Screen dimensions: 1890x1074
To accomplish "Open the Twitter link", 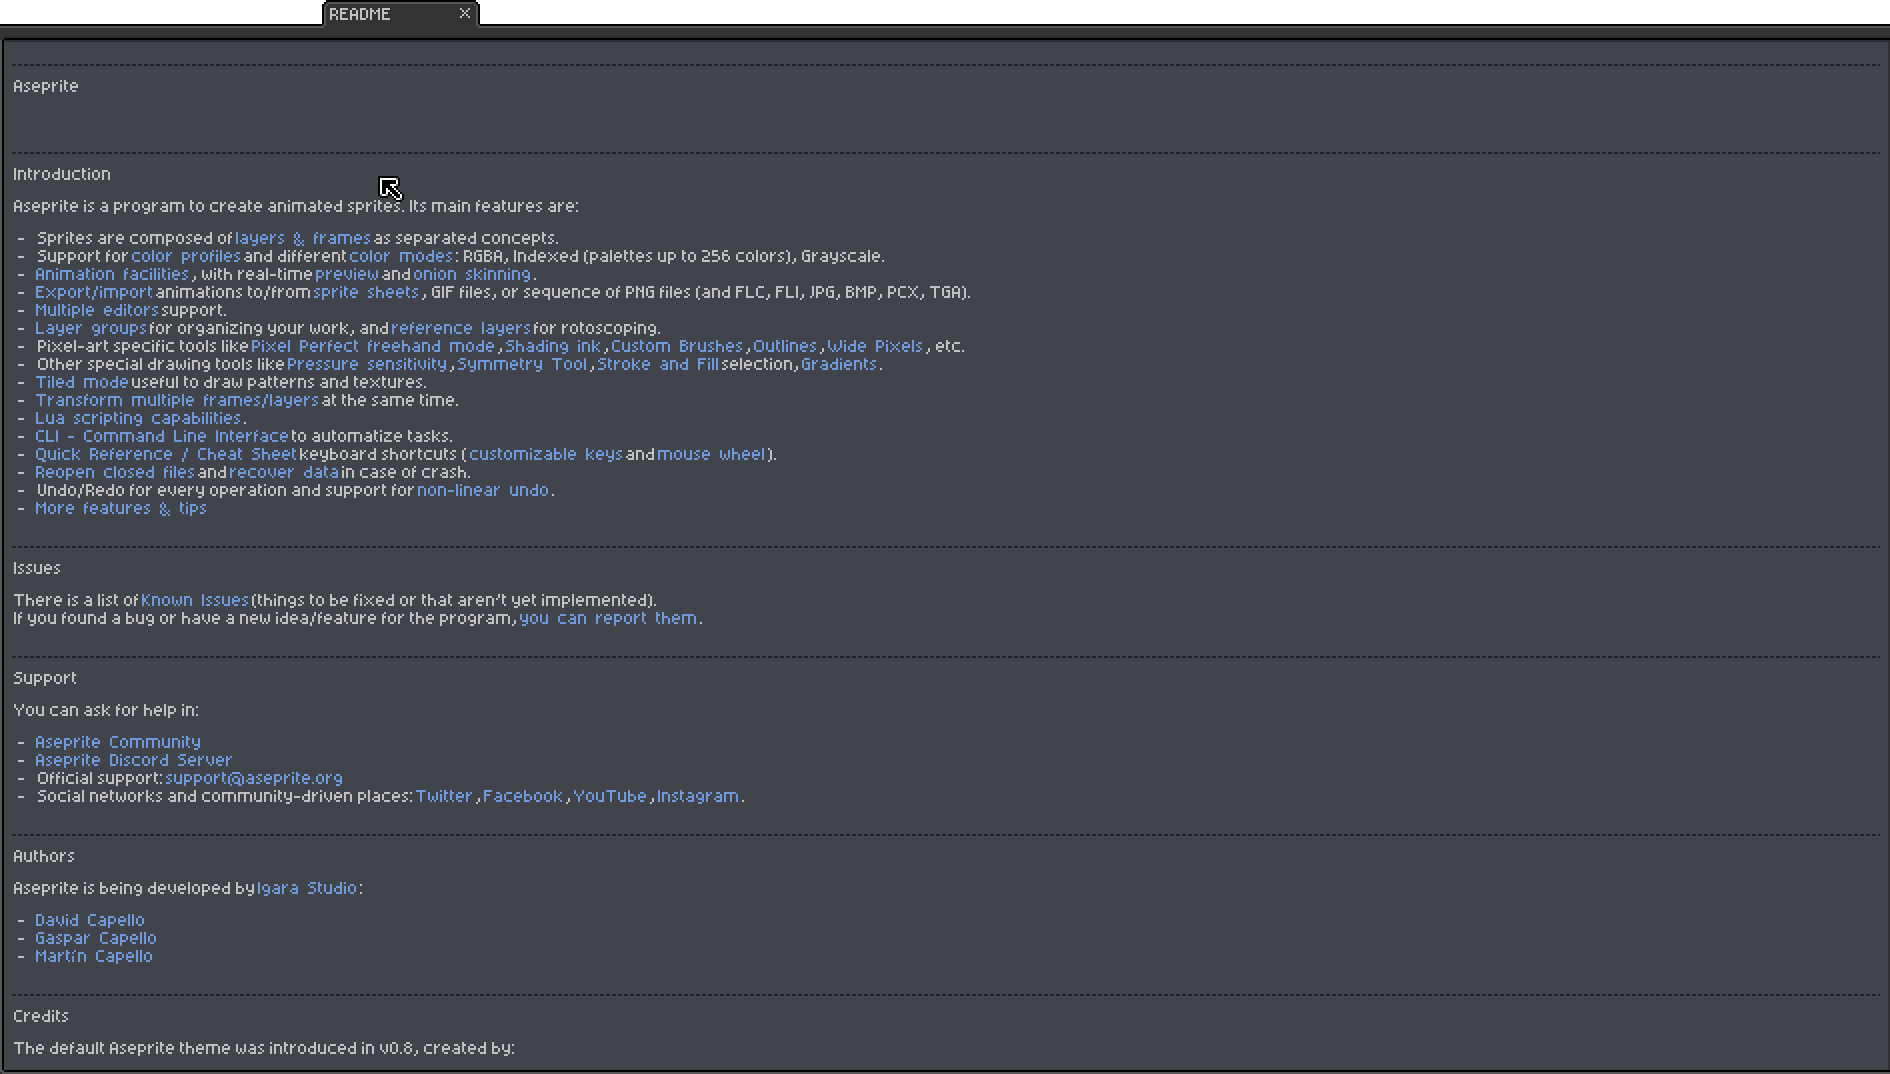I will point(444,796).
